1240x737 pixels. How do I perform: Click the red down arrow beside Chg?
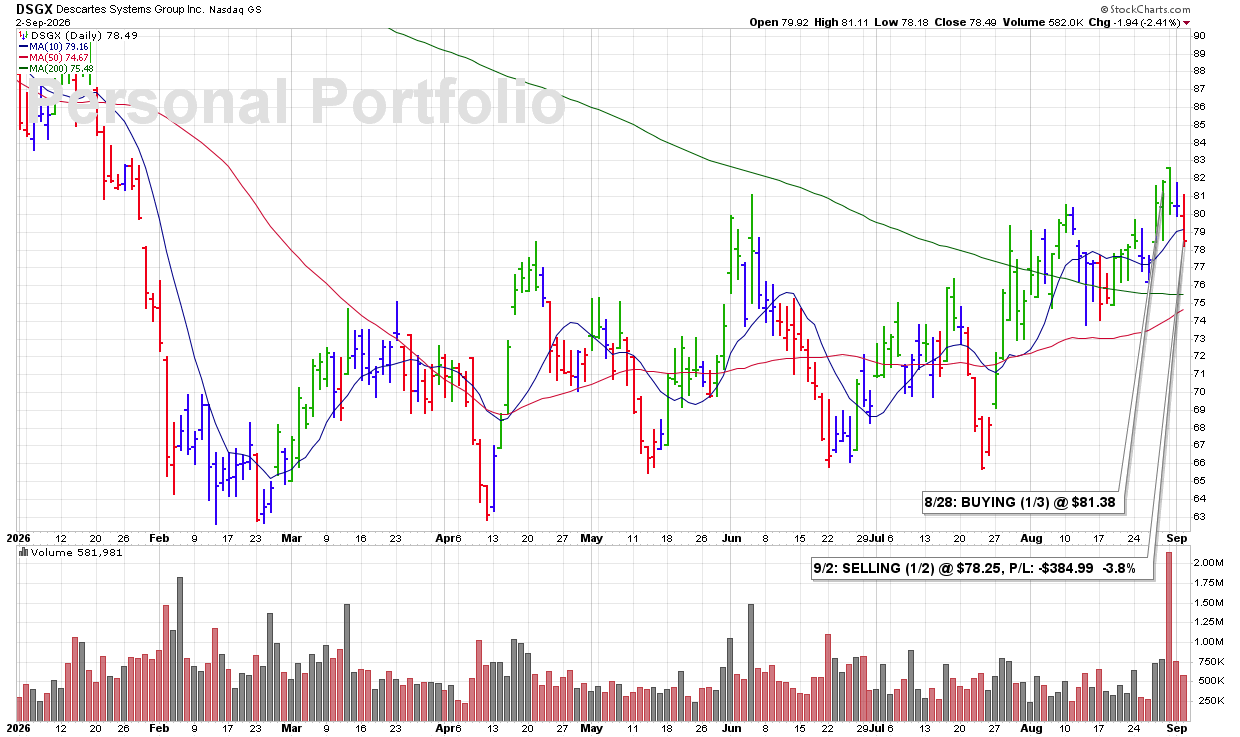(1187, 23)
